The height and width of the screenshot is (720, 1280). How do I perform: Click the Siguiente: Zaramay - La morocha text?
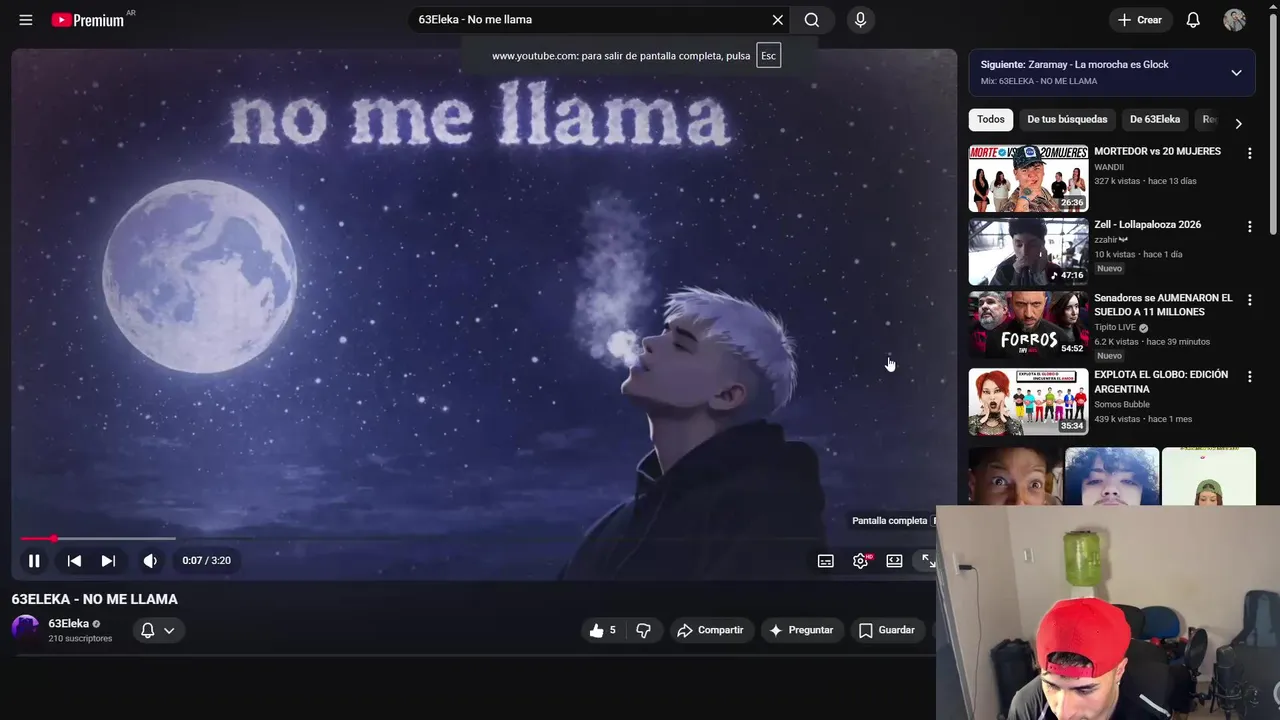point(1075,64)
